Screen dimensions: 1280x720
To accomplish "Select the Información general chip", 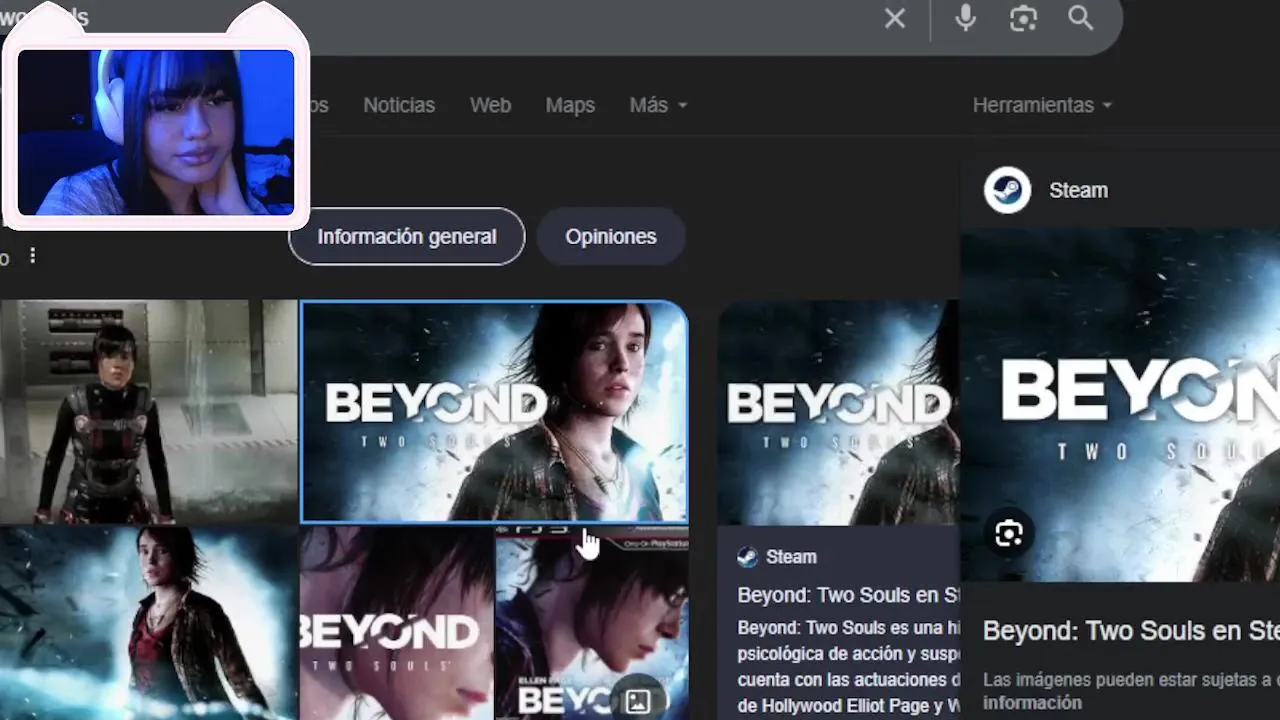I will tap(407, 237).
